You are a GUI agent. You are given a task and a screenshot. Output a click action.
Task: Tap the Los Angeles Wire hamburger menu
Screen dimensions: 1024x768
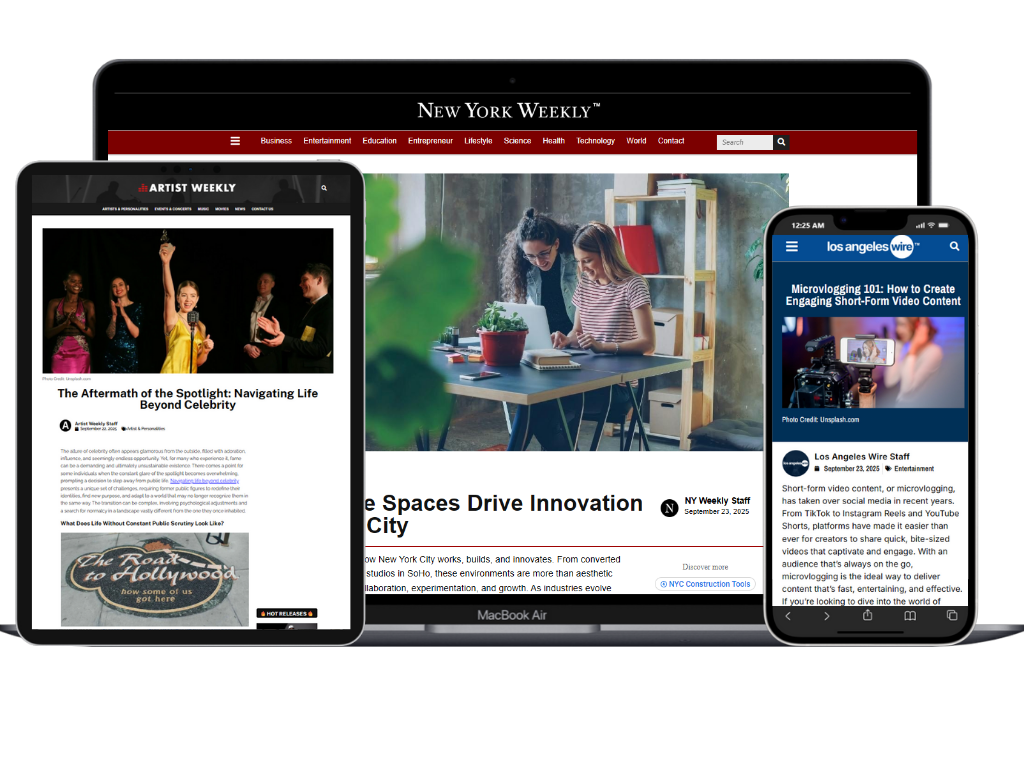792,246
